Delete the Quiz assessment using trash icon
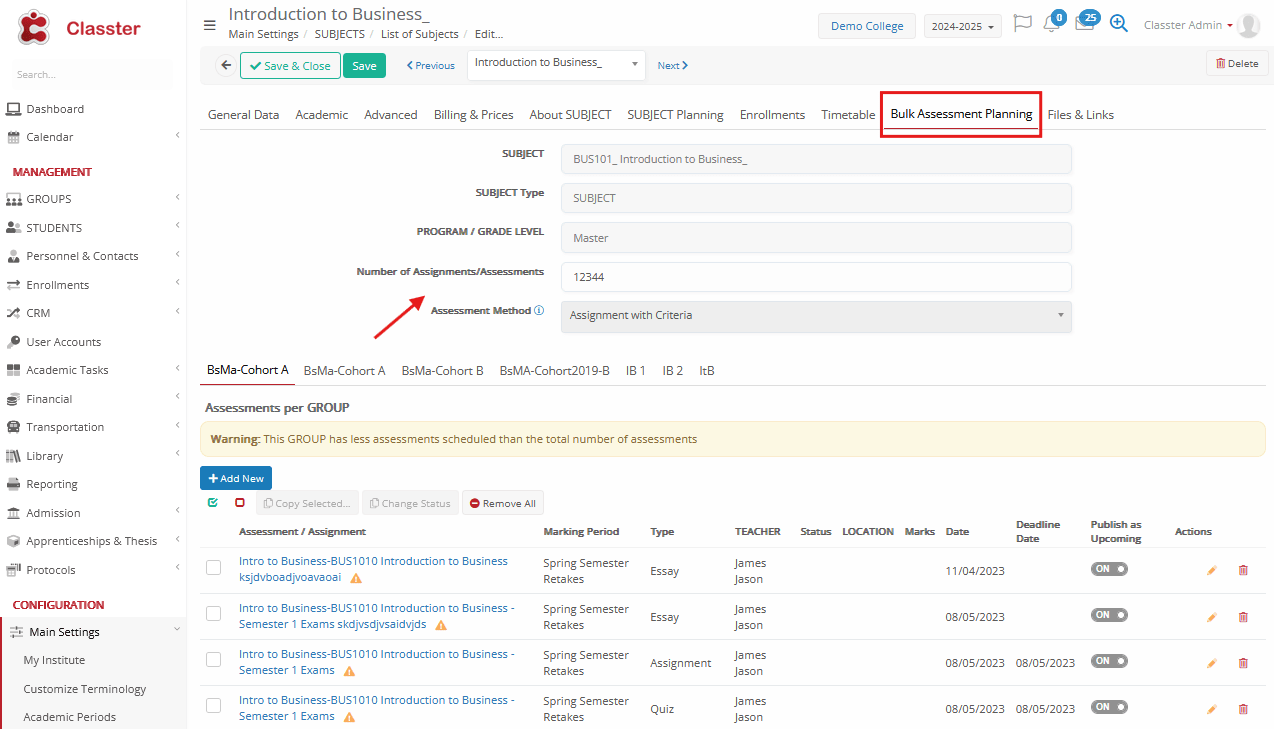The image size is (1274, 729). [x=1243, y=709]
